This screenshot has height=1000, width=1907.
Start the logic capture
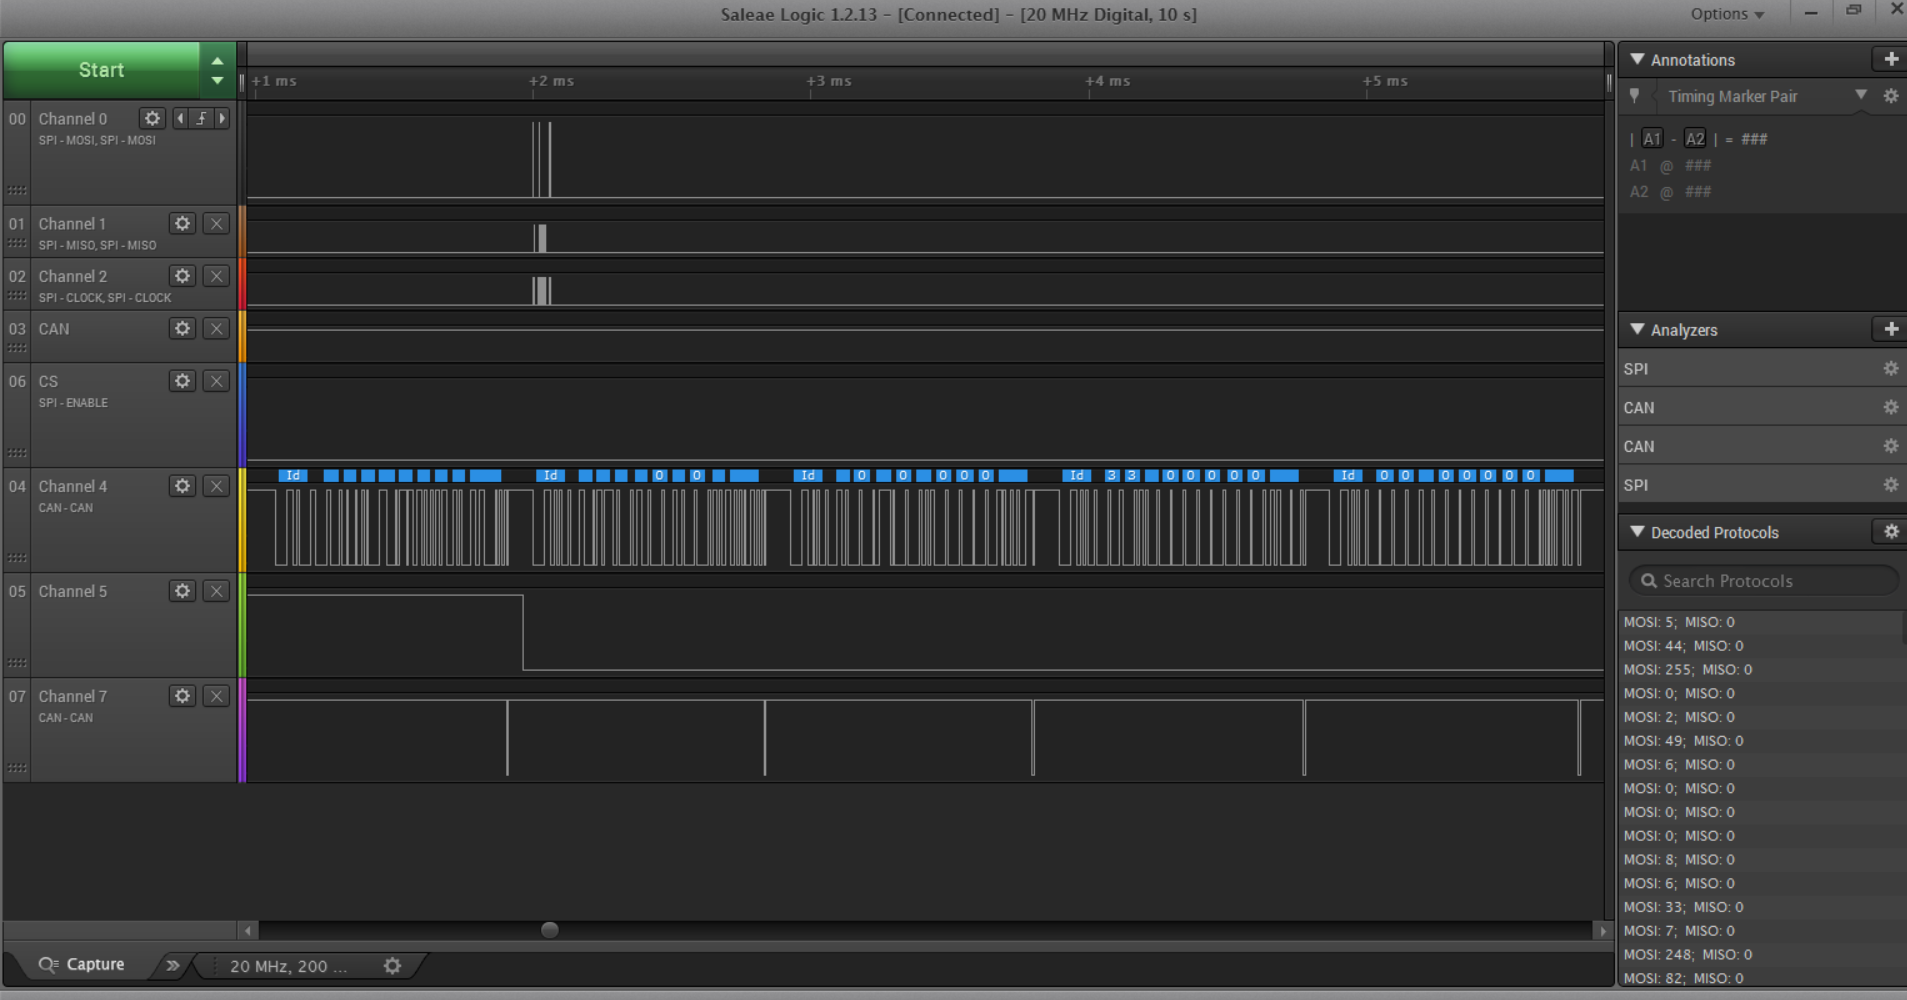click(x=101, y=70)
